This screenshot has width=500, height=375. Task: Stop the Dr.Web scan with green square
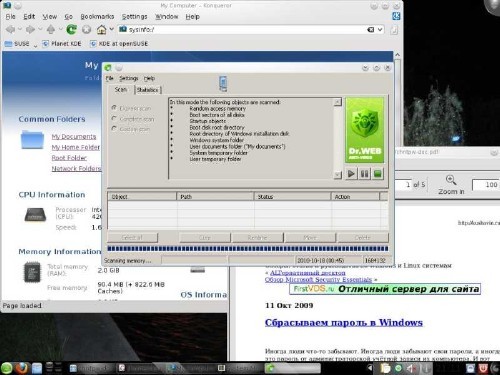(x=378, y=174)
